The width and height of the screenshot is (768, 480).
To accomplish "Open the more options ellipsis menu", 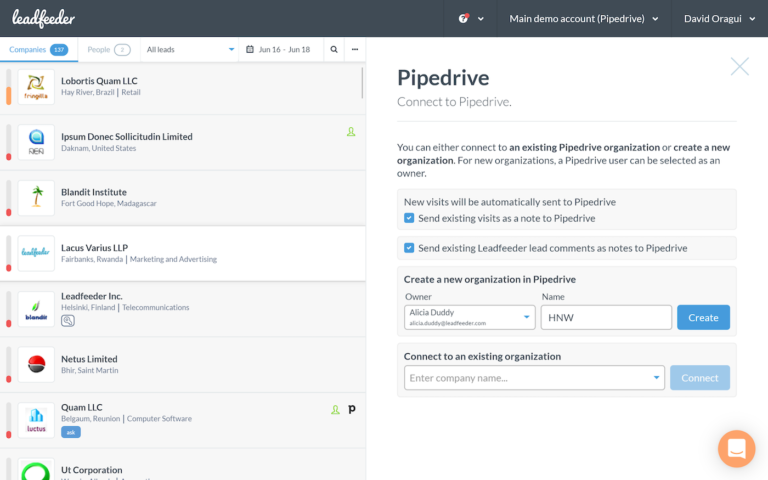I will [x=355, y=49].
